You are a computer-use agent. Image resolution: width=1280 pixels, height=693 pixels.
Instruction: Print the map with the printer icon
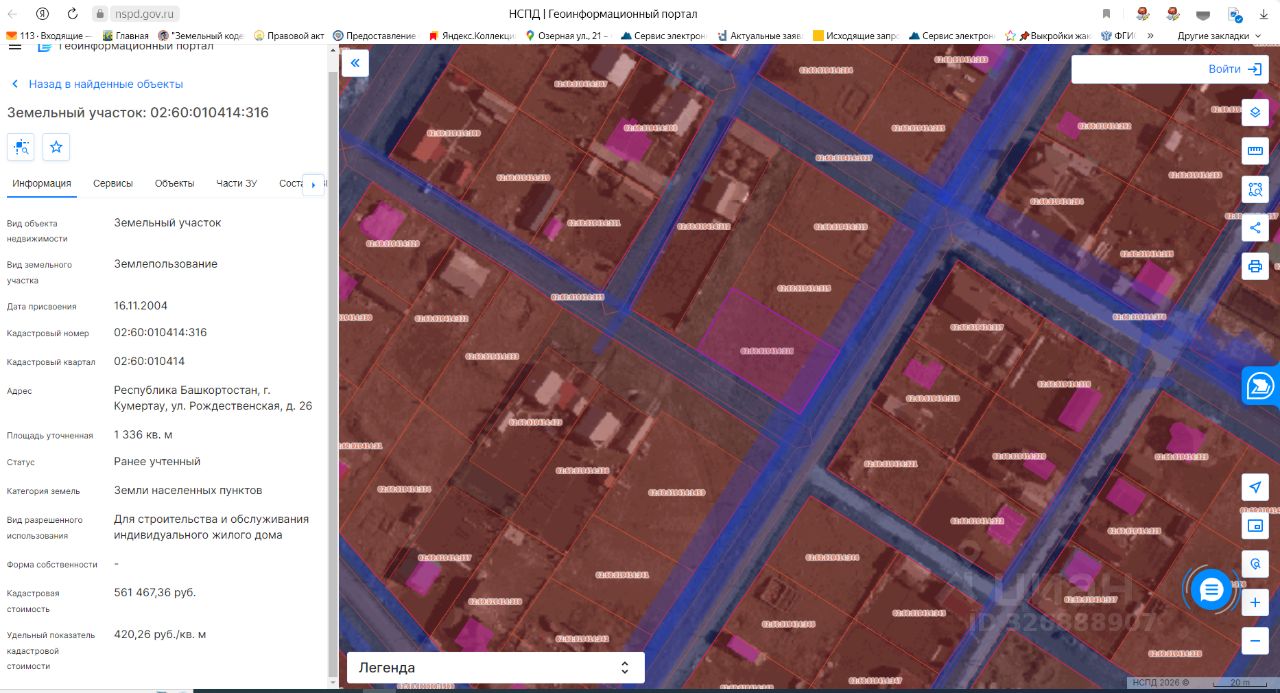pos(1255,266)
